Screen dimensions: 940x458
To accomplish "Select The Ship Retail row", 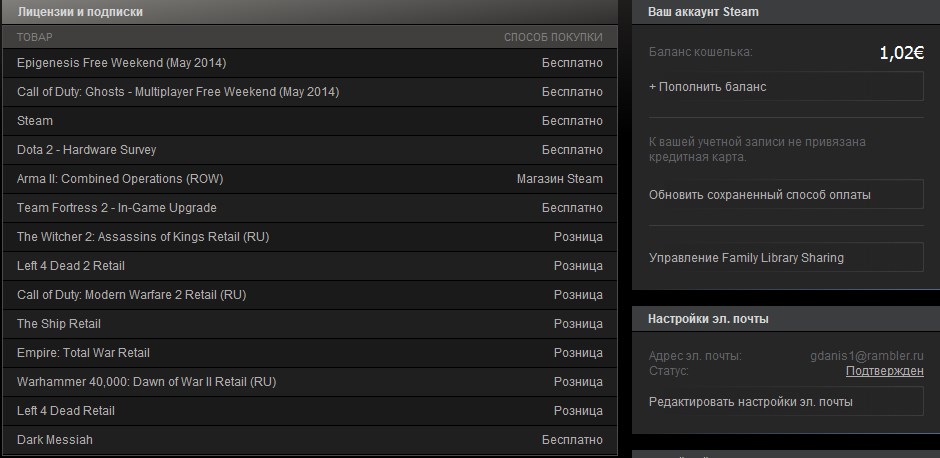I will [x=310, y=324].
